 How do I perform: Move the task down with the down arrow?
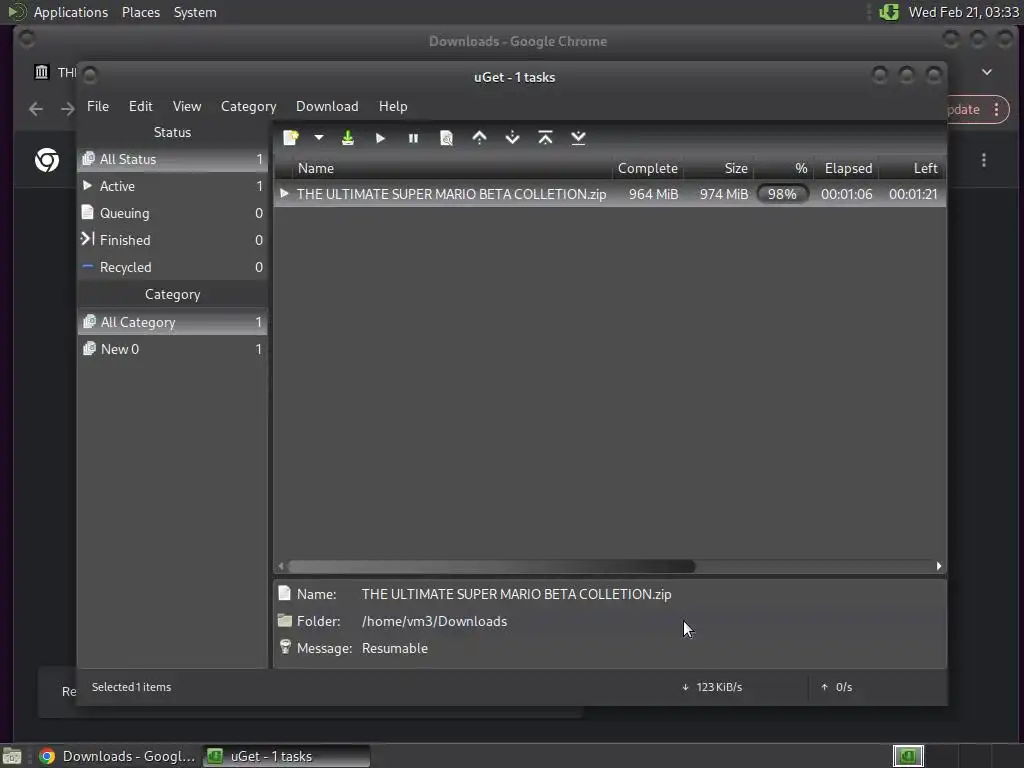[x=513, y=138]
